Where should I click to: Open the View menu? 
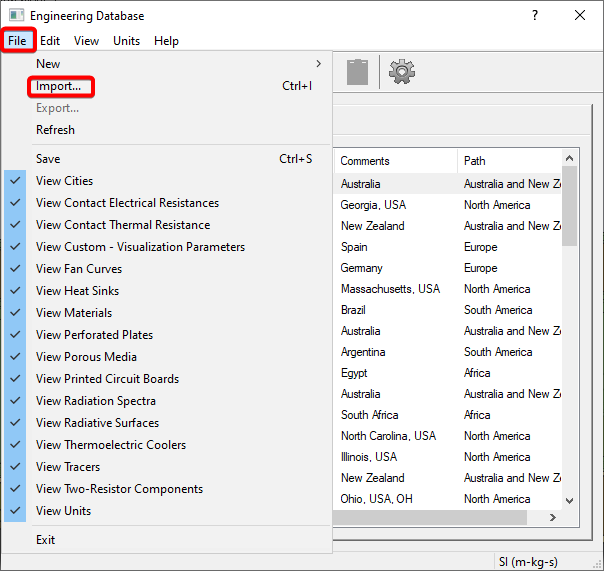86,41
